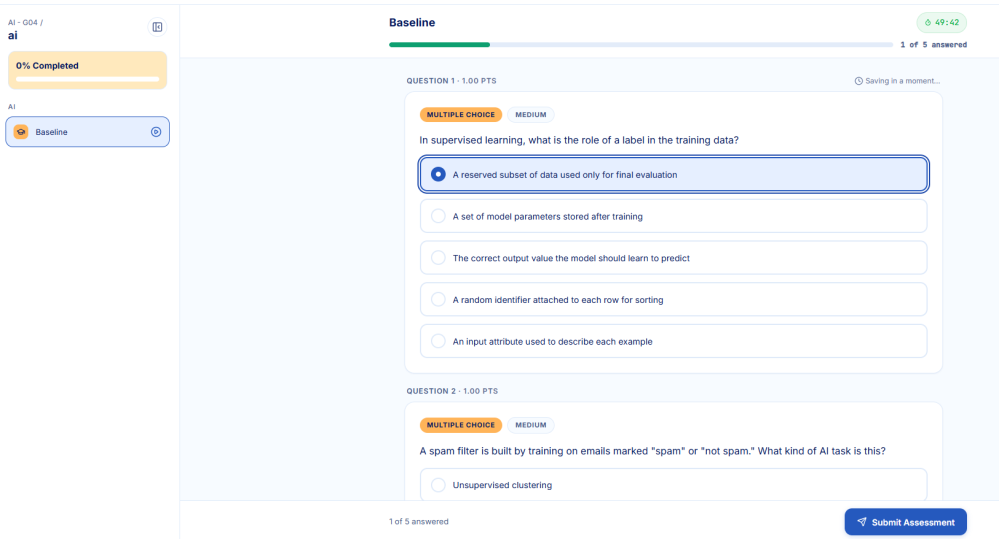This screenshot has height=539, width=999.
Task: Click the timer icon showing 49:42
Action: (x=928, y=22)
